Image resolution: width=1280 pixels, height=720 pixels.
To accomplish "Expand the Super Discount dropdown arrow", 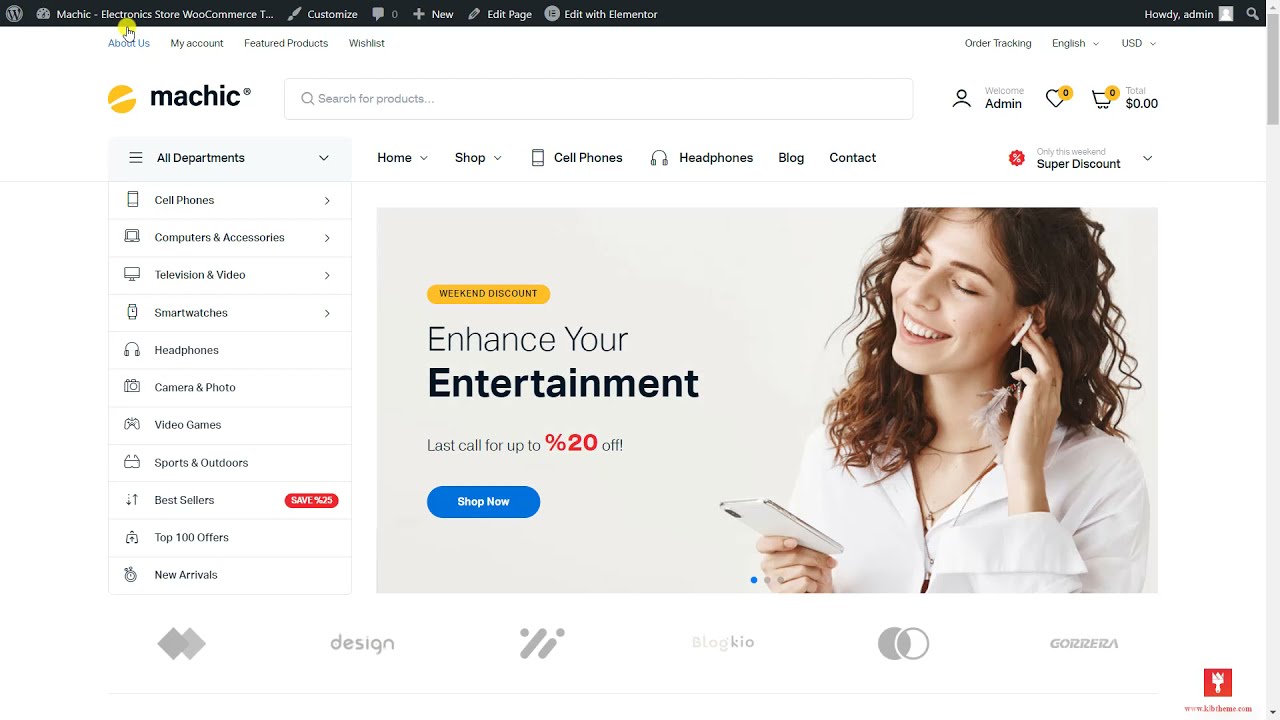I will [1147, 158].
